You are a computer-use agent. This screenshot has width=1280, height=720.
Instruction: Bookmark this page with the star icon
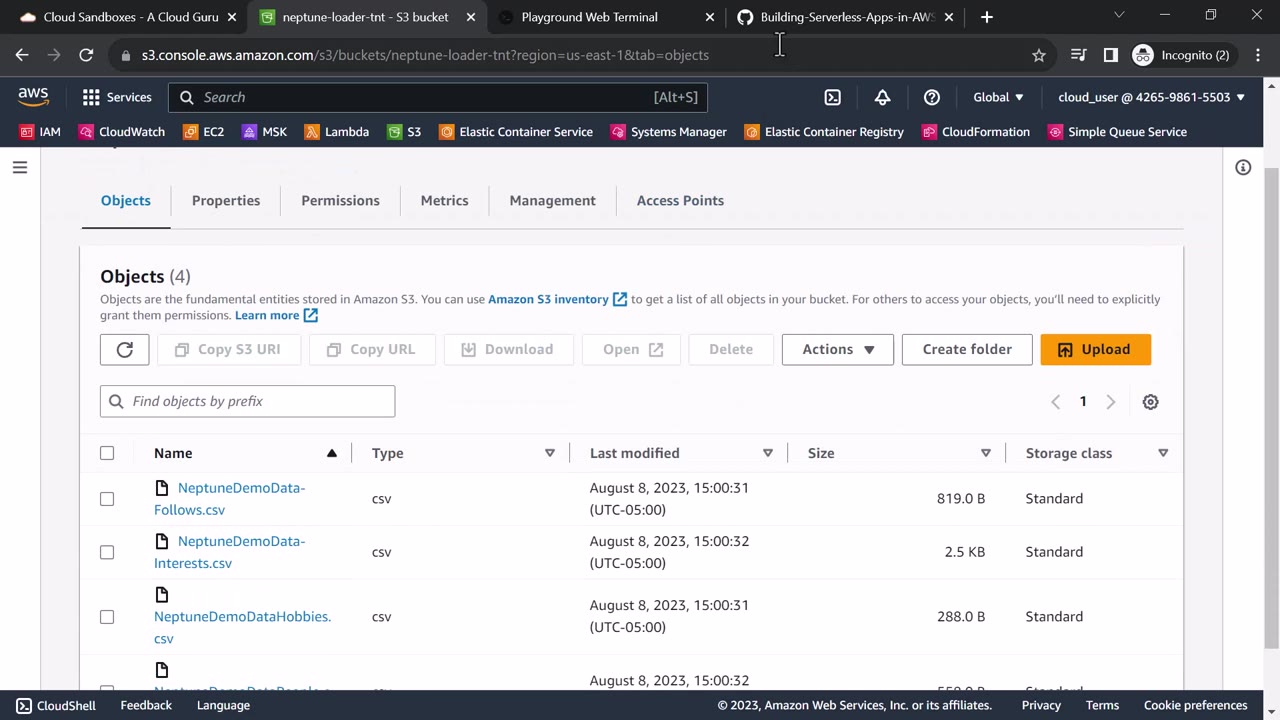point(1039,55)
